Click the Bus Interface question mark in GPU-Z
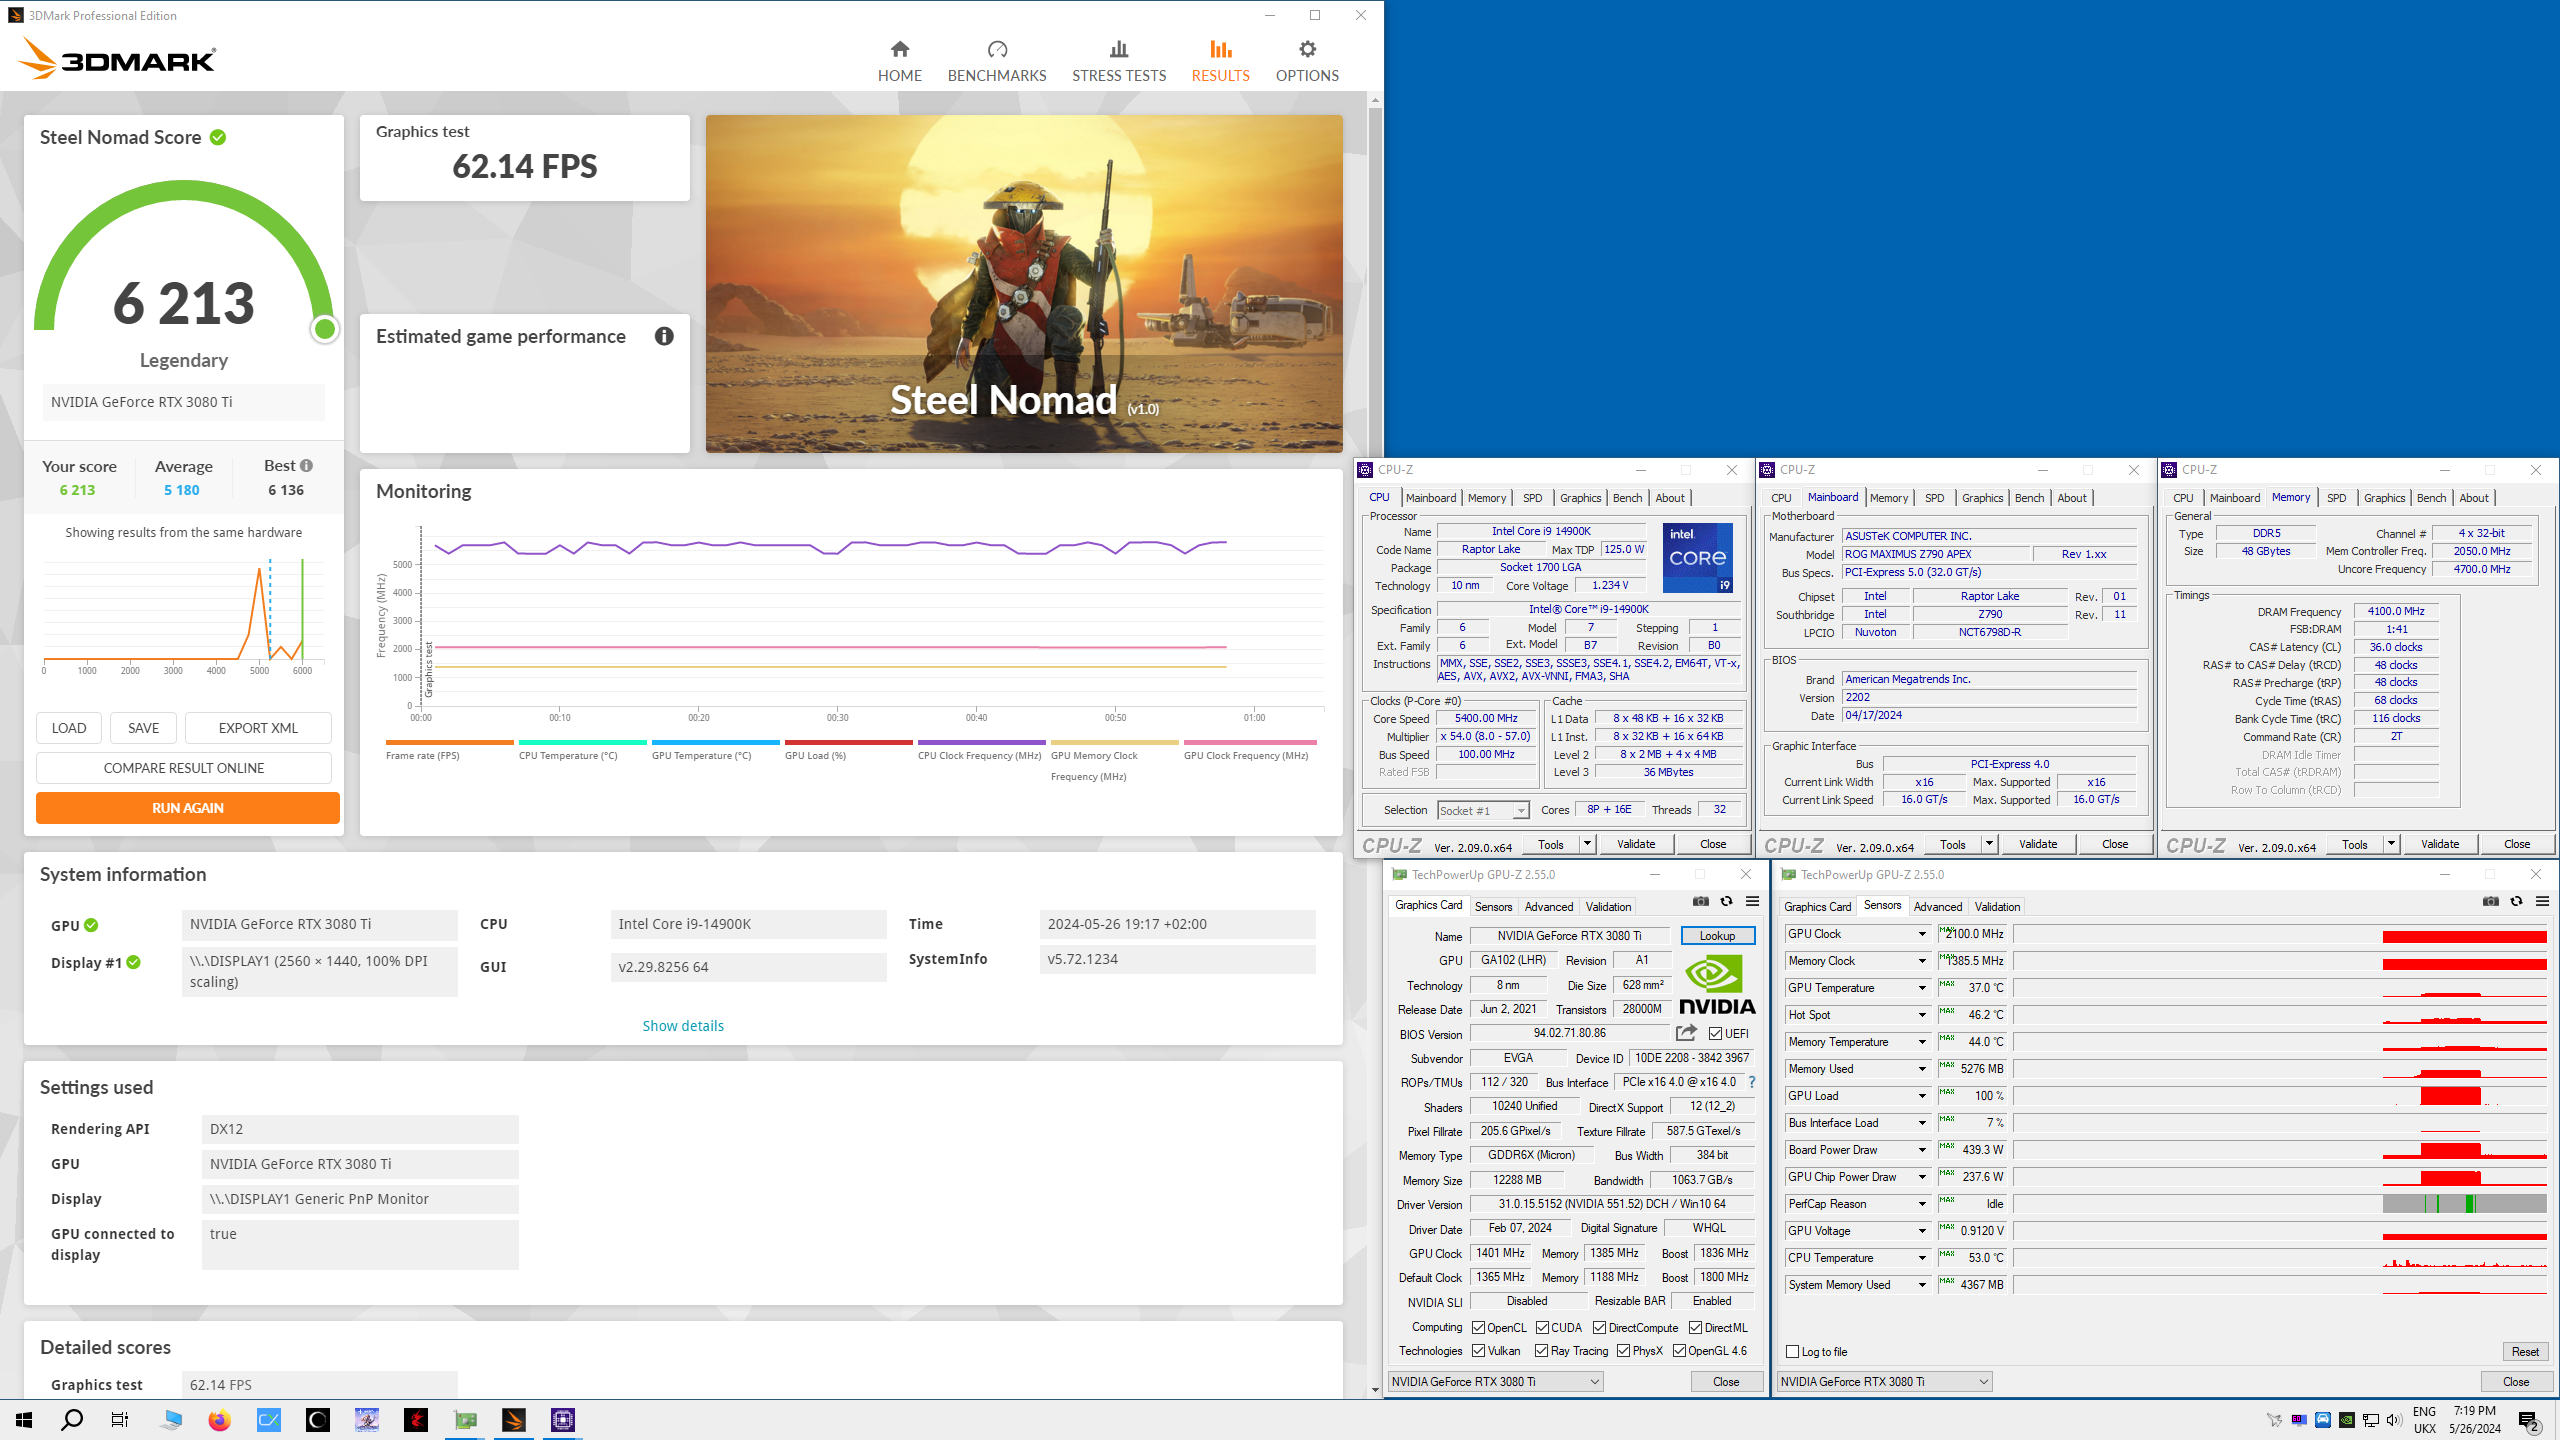The height and width of the screenshot is (1440, 2560). [1751, 1082]
